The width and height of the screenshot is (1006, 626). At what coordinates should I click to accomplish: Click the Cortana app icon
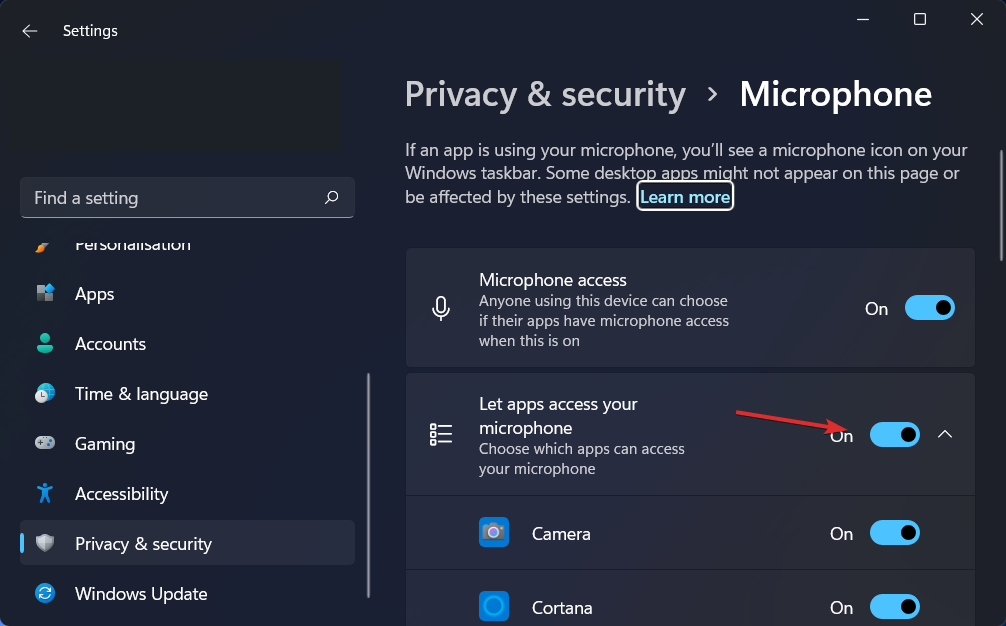click(x=493, y=606)
